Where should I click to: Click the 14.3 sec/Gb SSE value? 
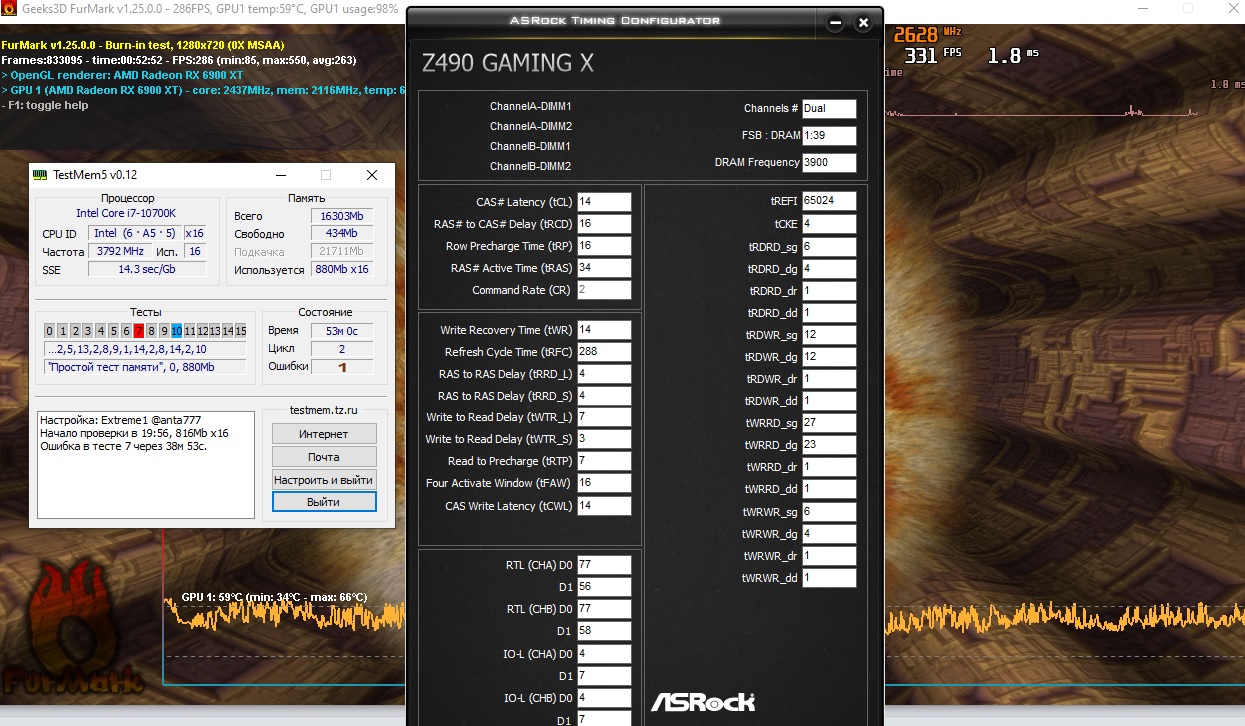(147, 270)
